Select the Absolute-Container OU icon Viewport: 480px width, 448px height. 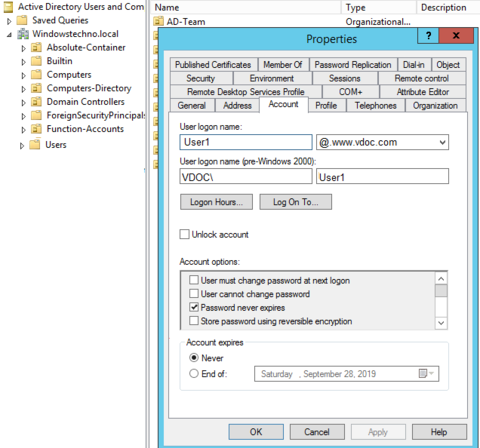click(36, 48)
